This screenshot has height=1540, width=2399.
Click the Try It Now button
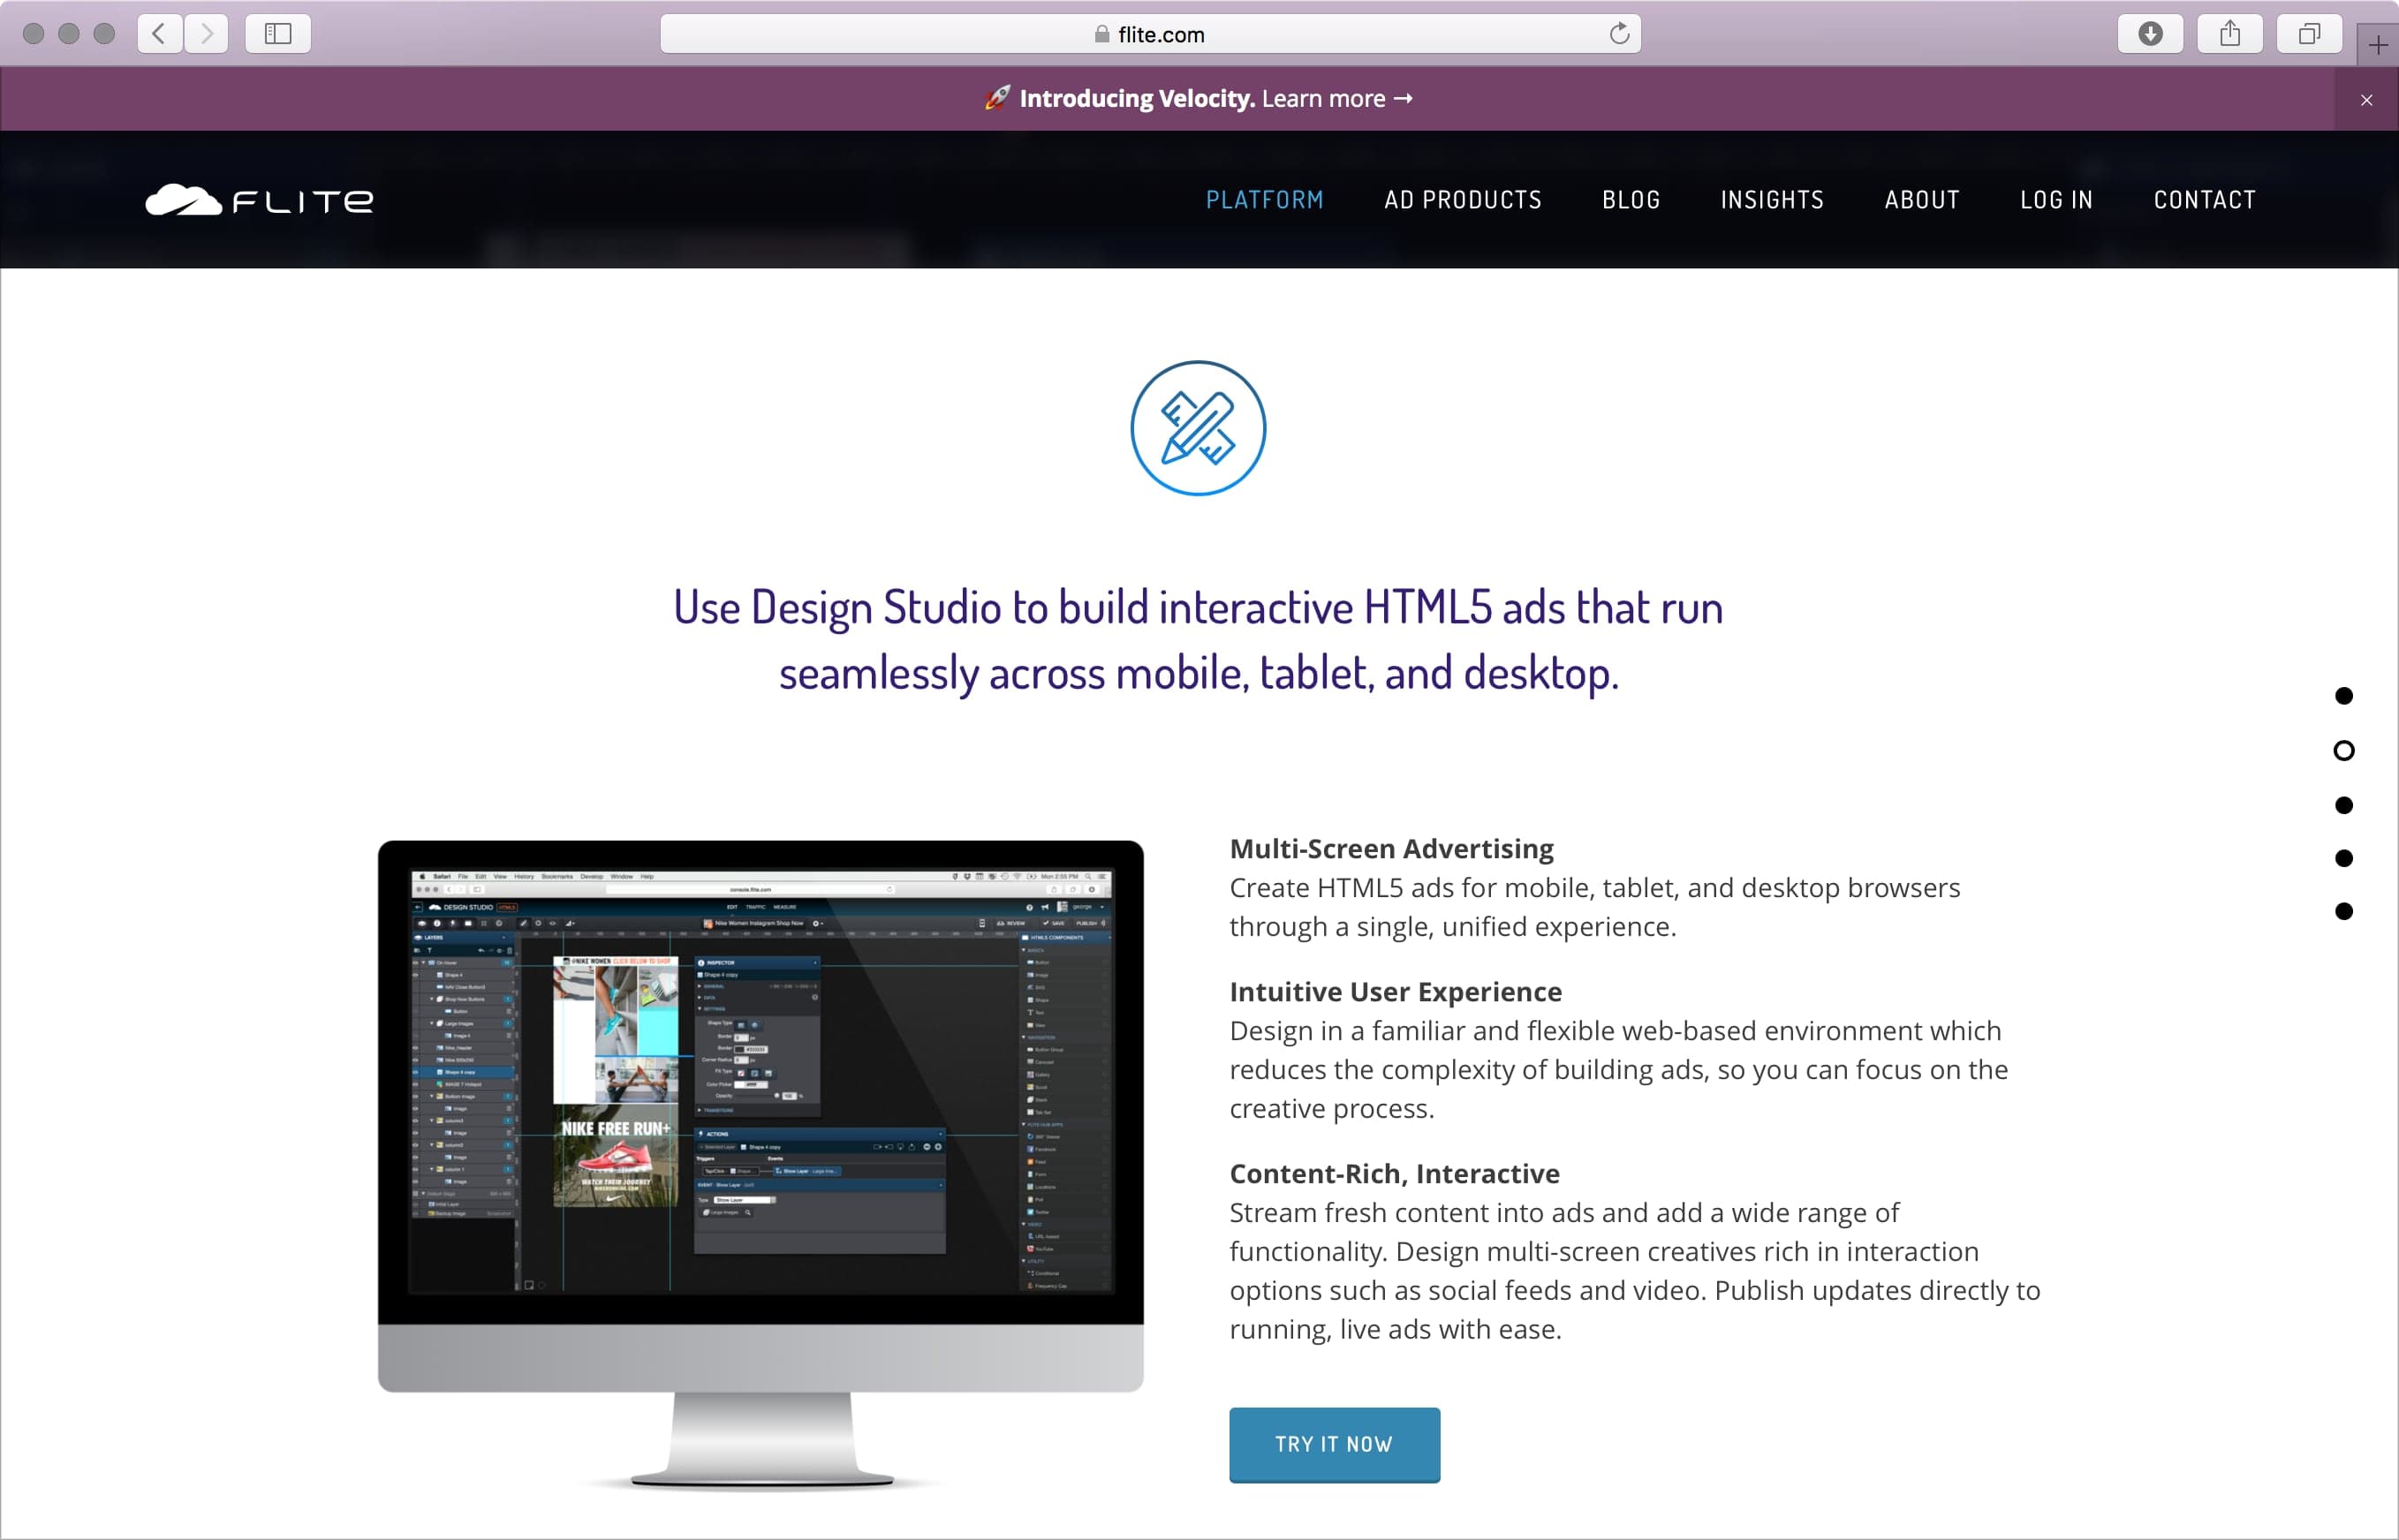[1334, 1445]
